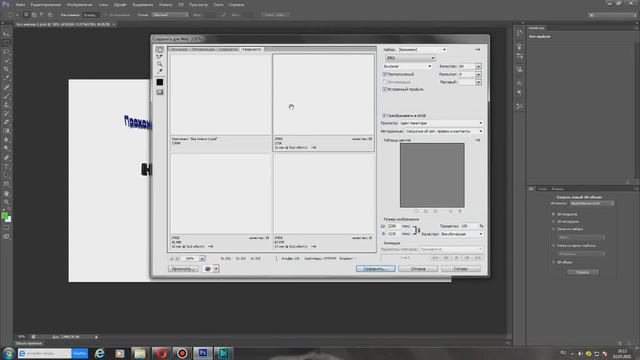Open the Image menu in Photoshop

pyautogui.click(x=79, y=4)
